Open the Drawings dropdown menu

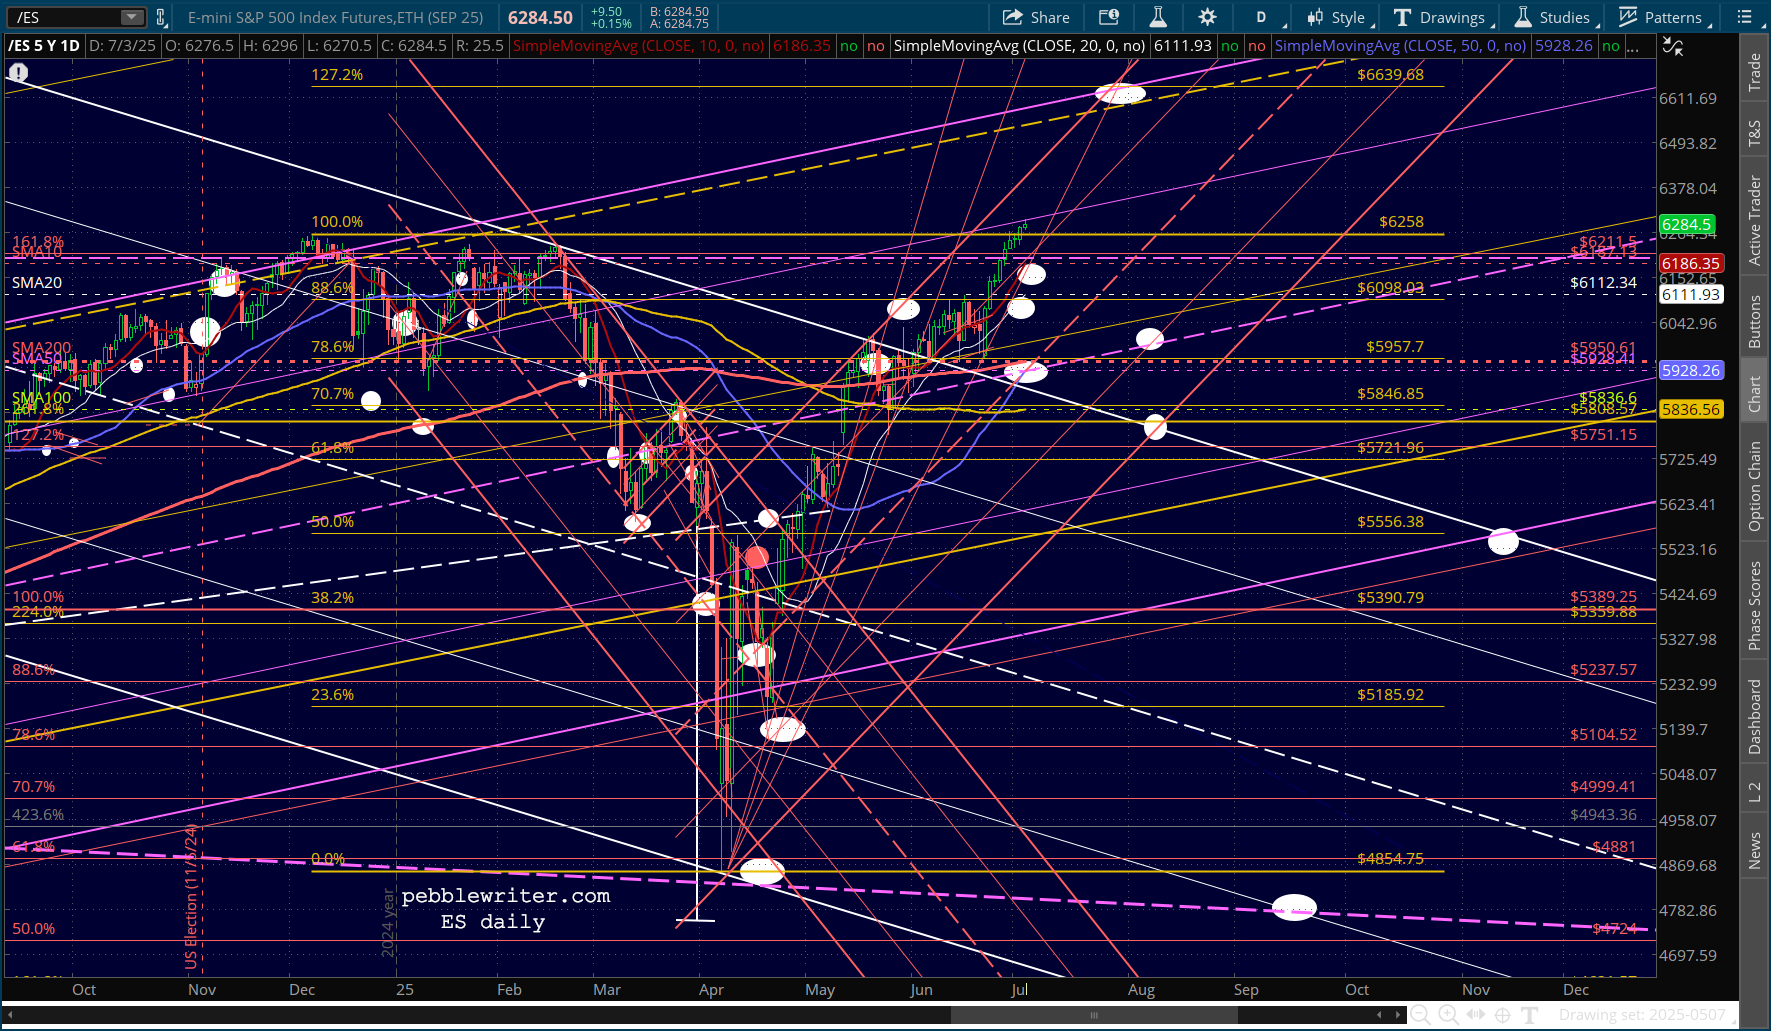coord(1442,17)
